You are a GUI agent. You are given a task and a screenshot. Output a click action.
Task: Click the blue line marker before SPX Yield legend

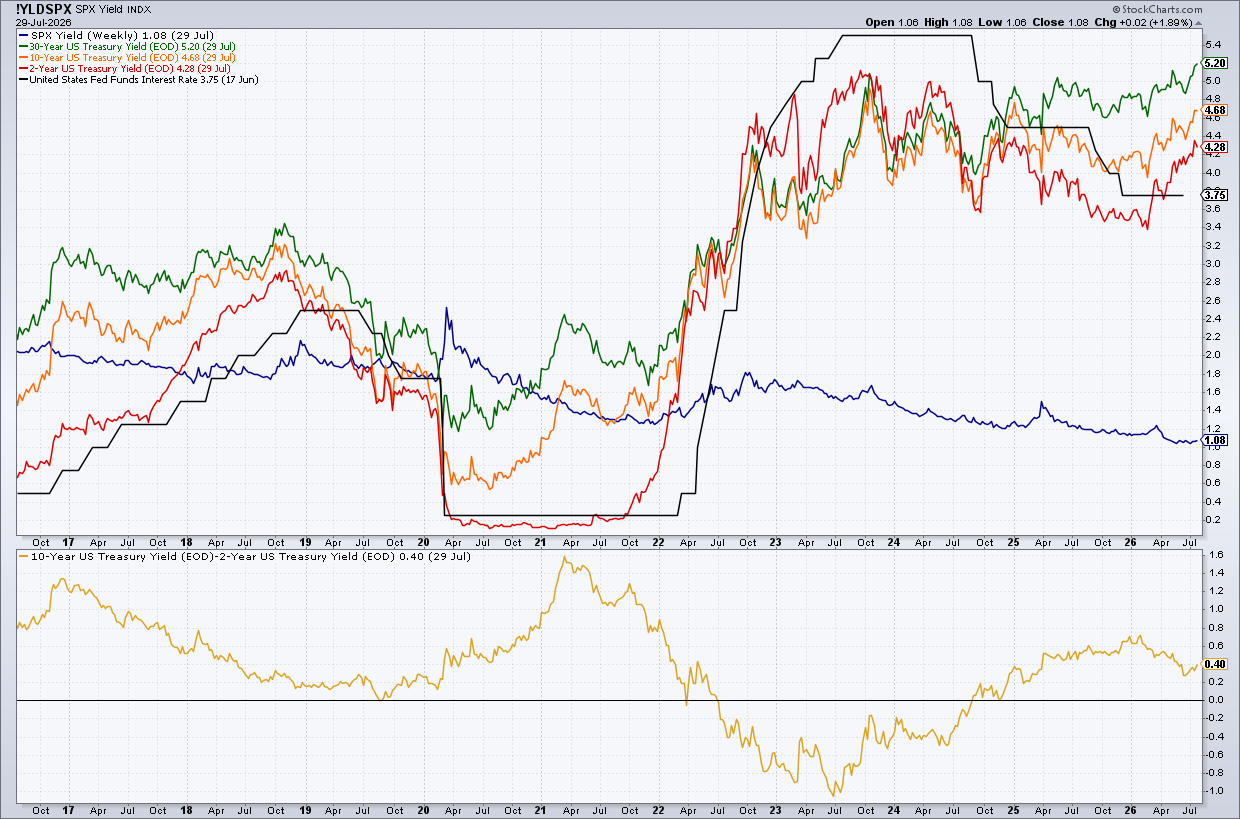[x=24, y=34]
